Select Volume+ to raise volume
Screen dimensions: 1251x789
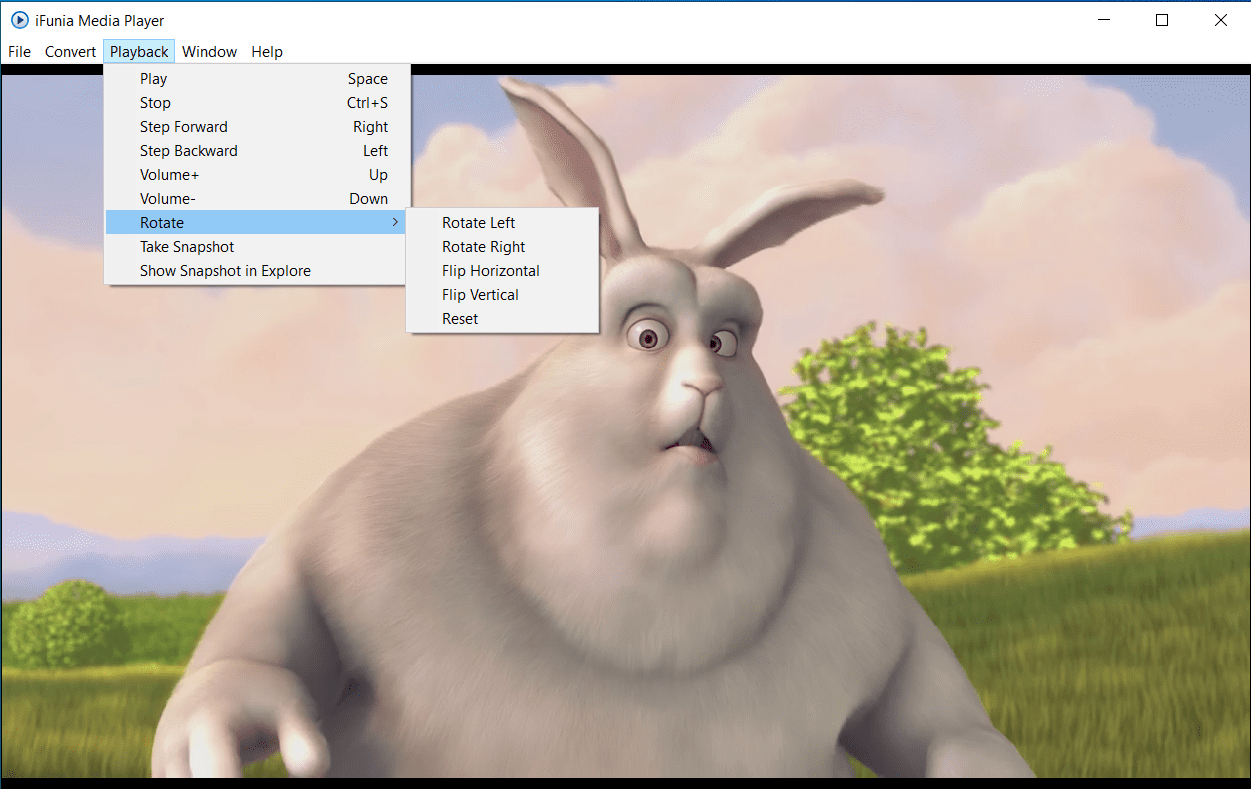coord(255,175)
